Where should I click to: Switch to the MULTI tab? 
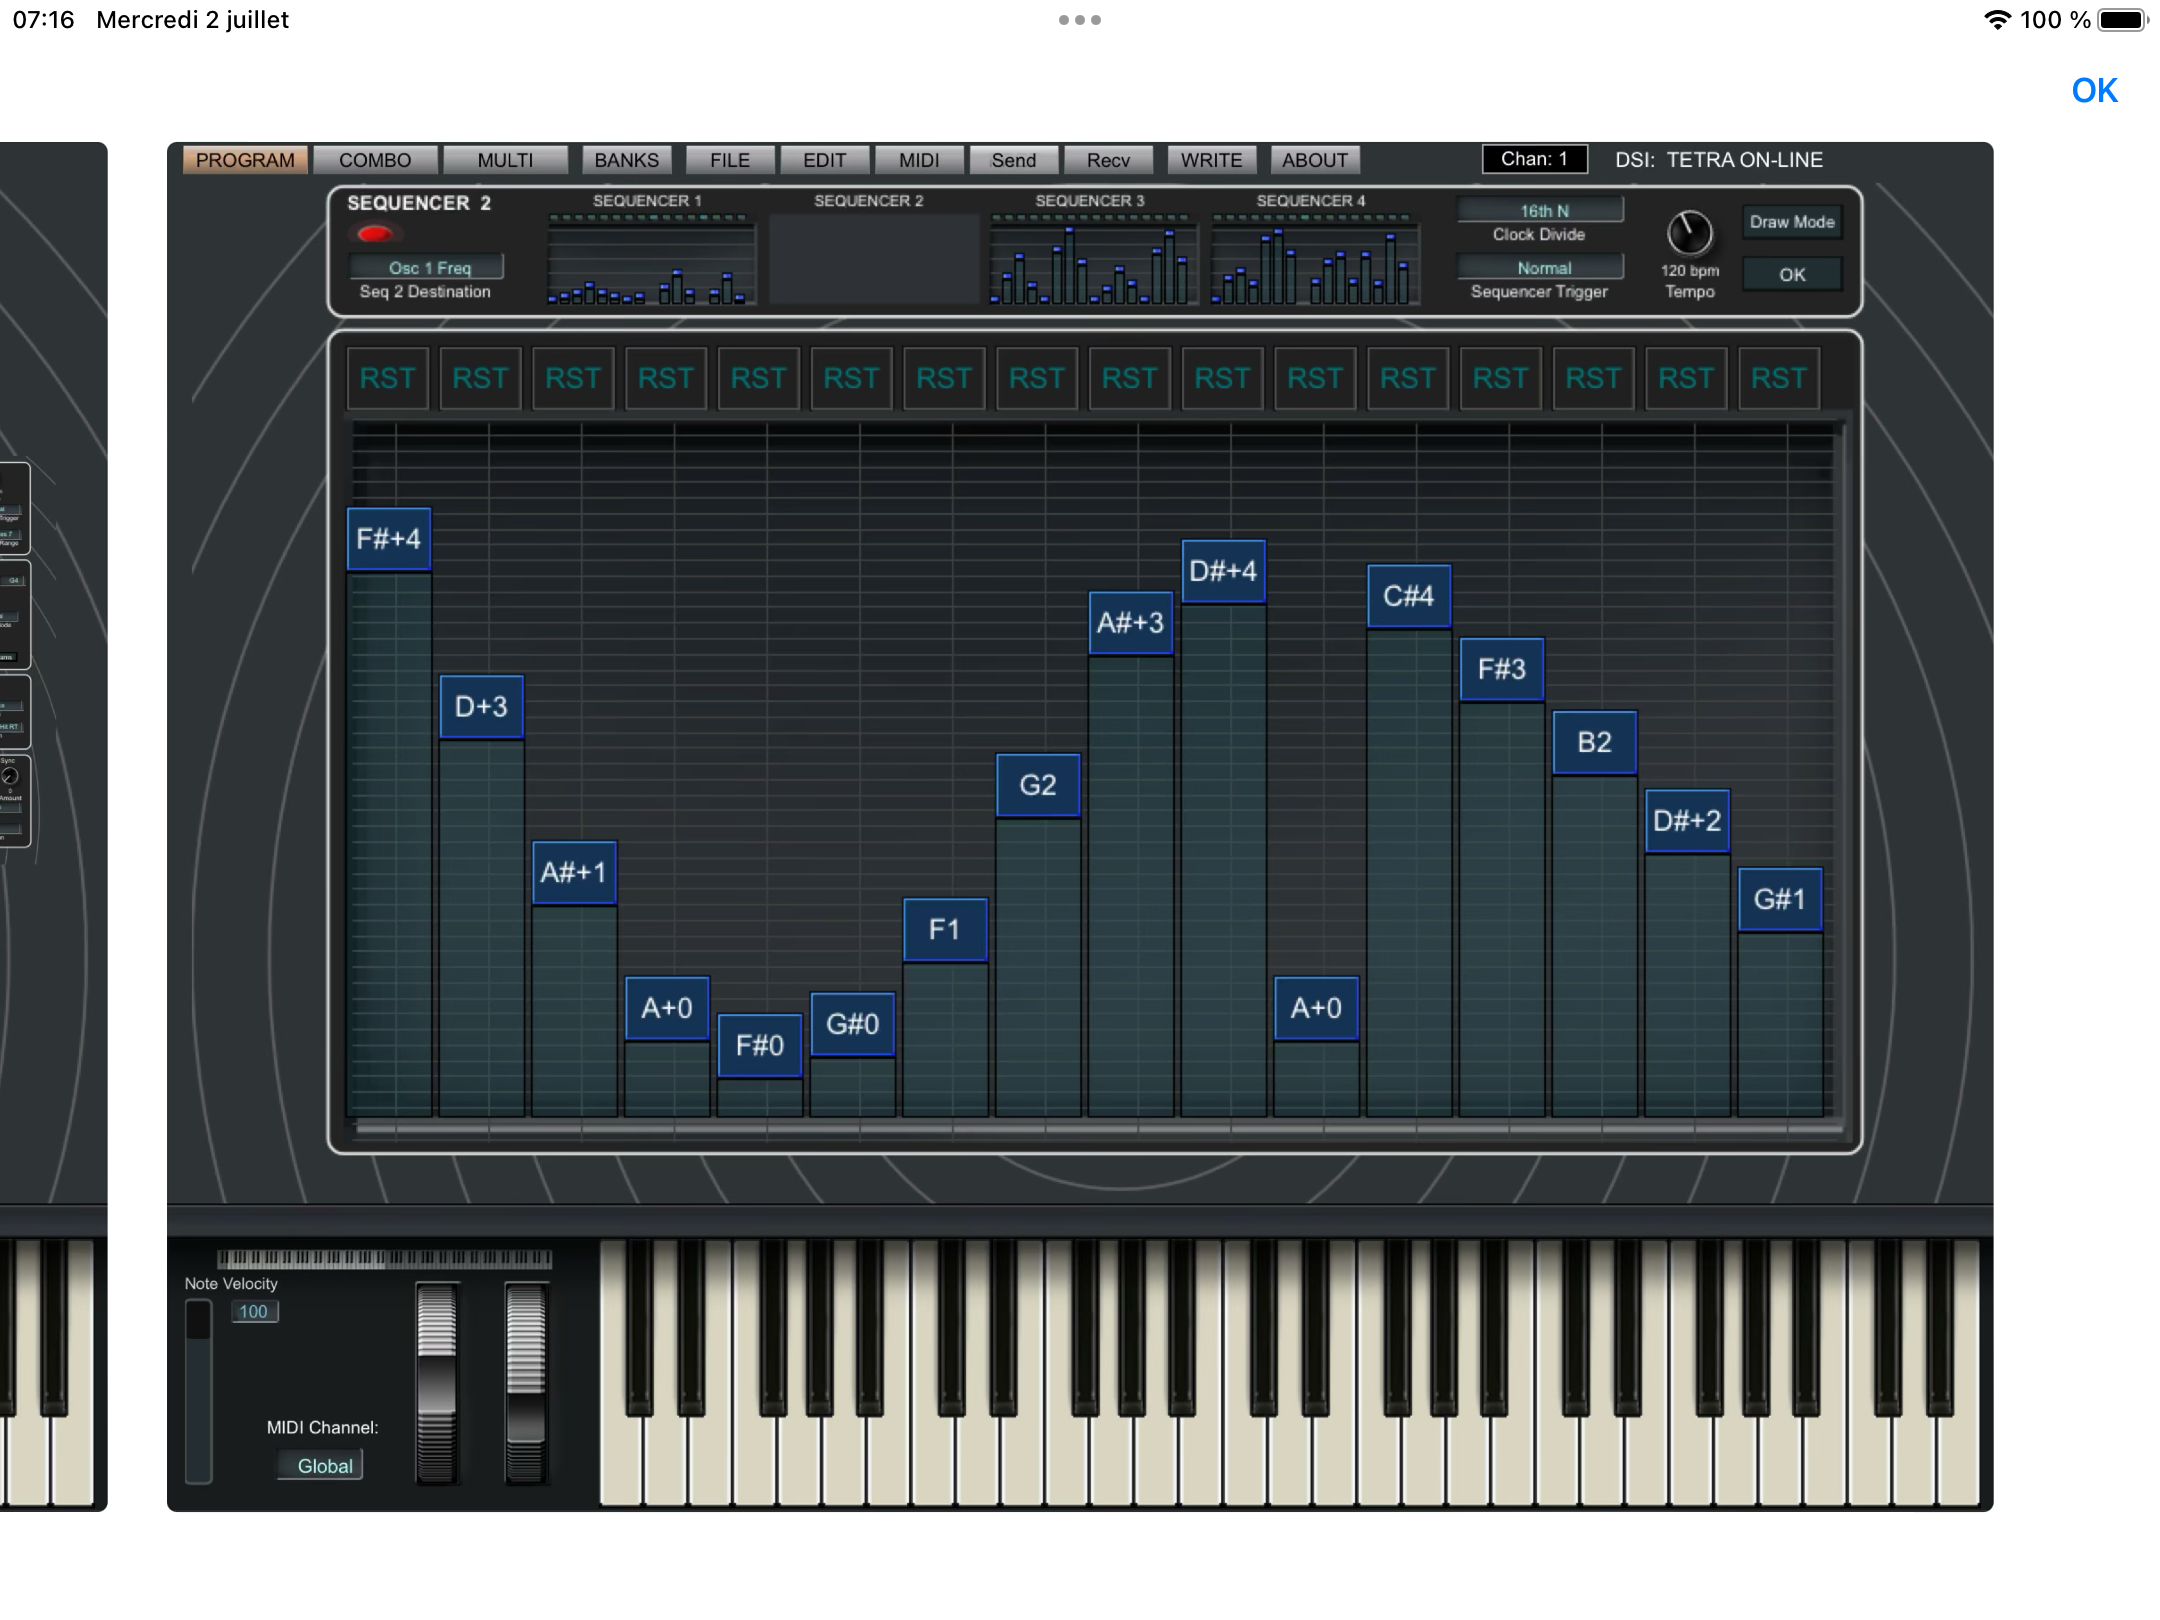pyautogui.click(x=505, y=160)
